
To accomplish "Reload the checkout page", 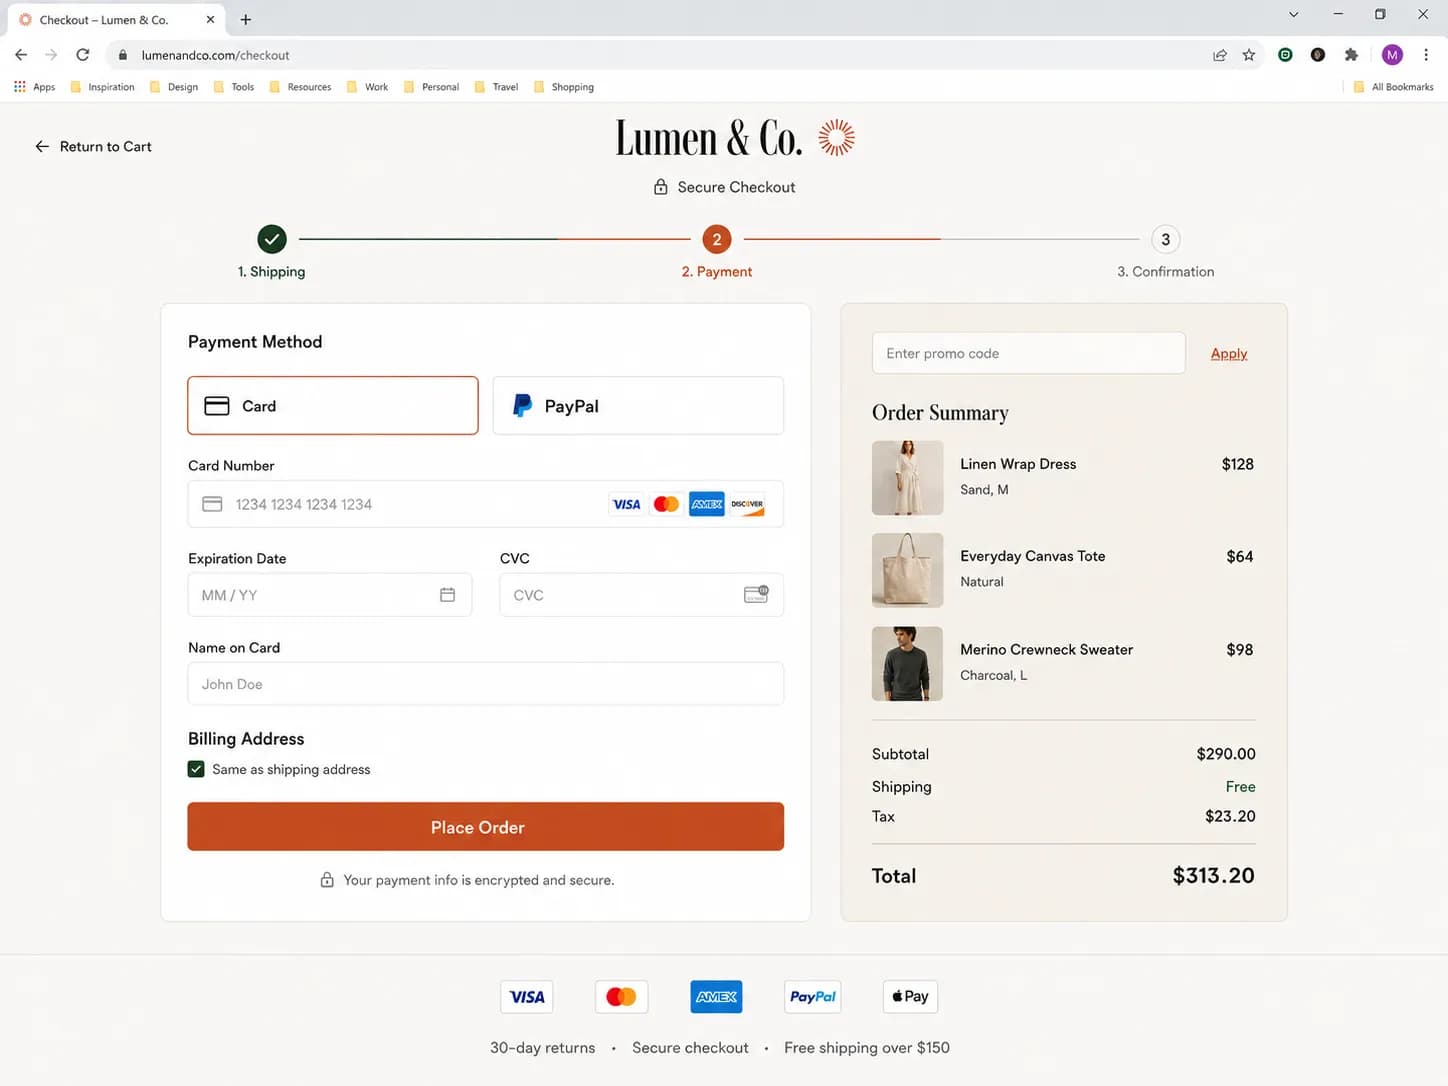I will [83, 55].
